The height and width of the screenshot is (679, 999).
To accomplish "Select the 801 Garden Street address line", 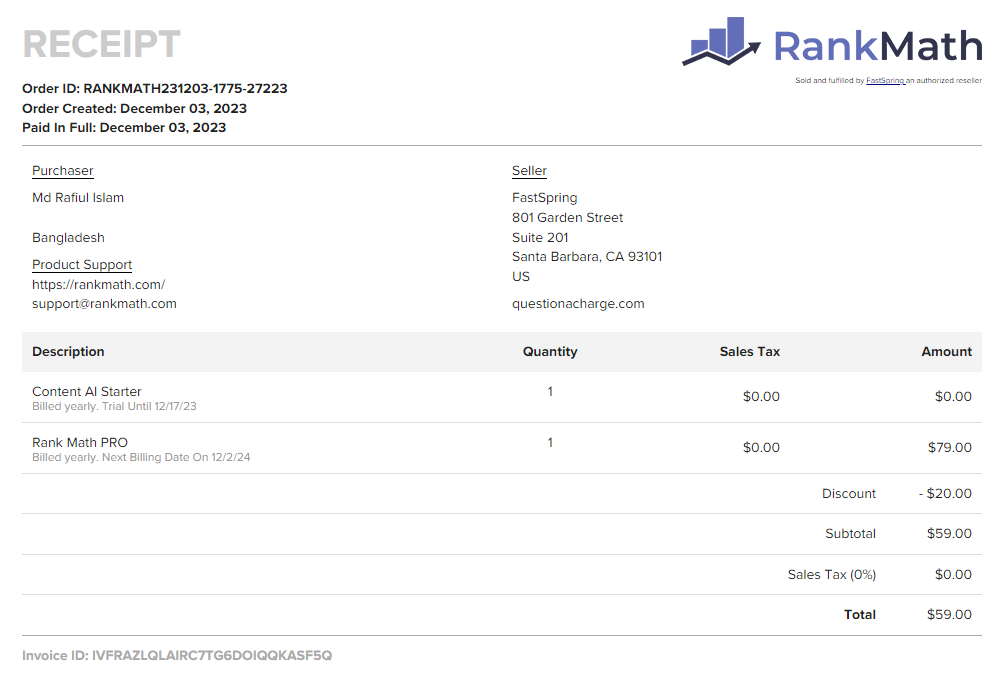I will coord(568,218).
